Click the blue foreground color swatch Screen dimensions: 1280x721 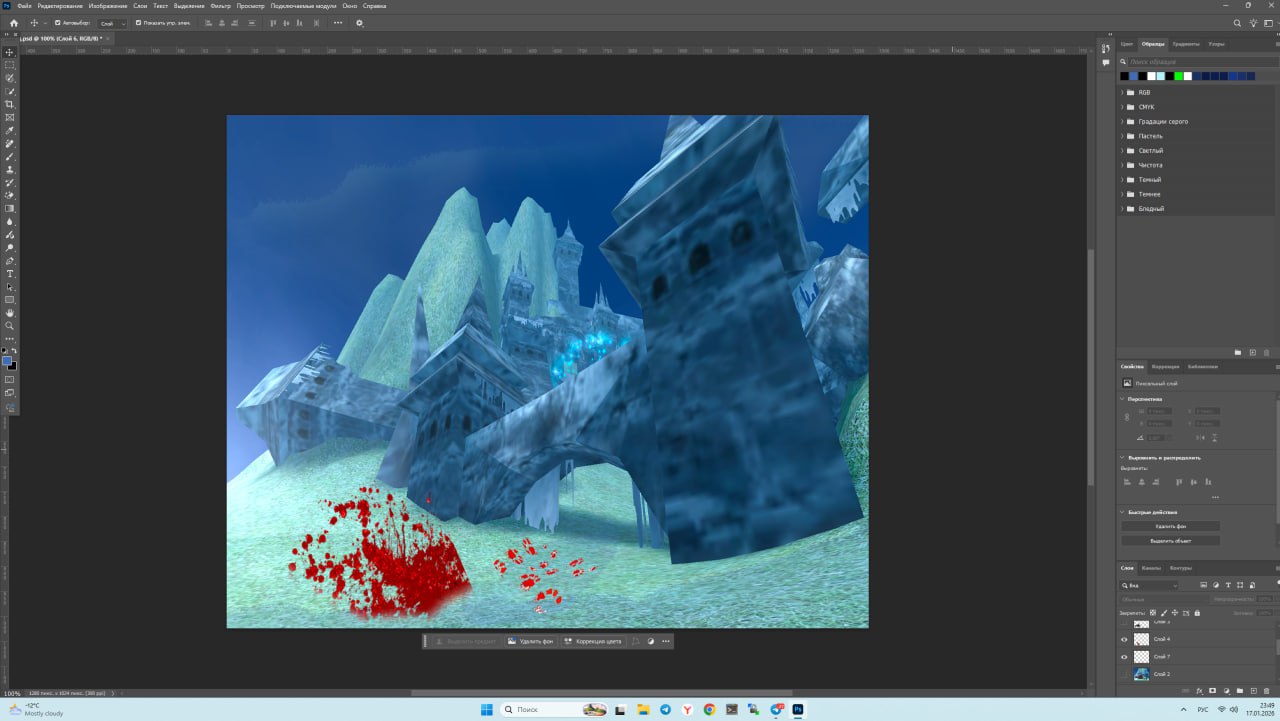tap(7, 361)
